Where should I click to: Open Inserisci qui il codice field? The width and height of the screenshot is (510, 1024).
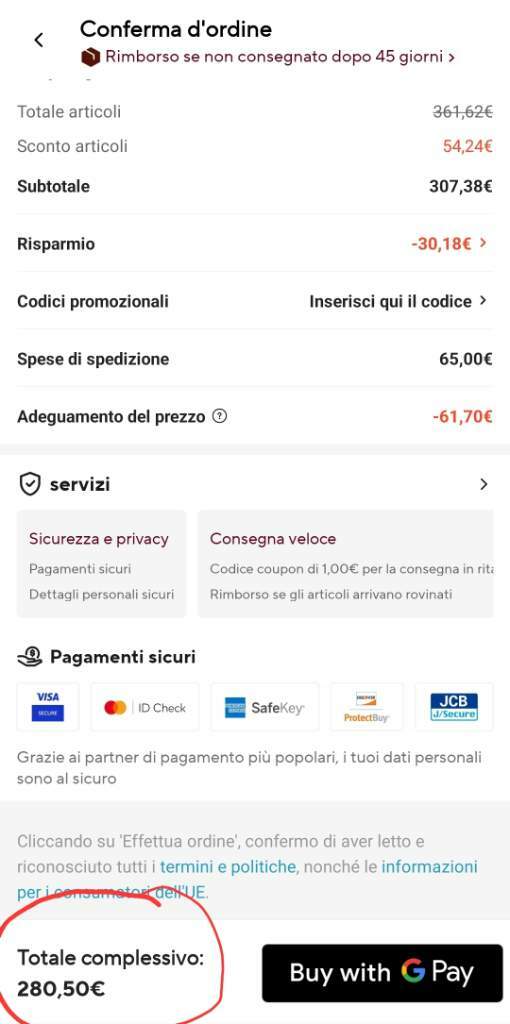(x=398, y=301)
